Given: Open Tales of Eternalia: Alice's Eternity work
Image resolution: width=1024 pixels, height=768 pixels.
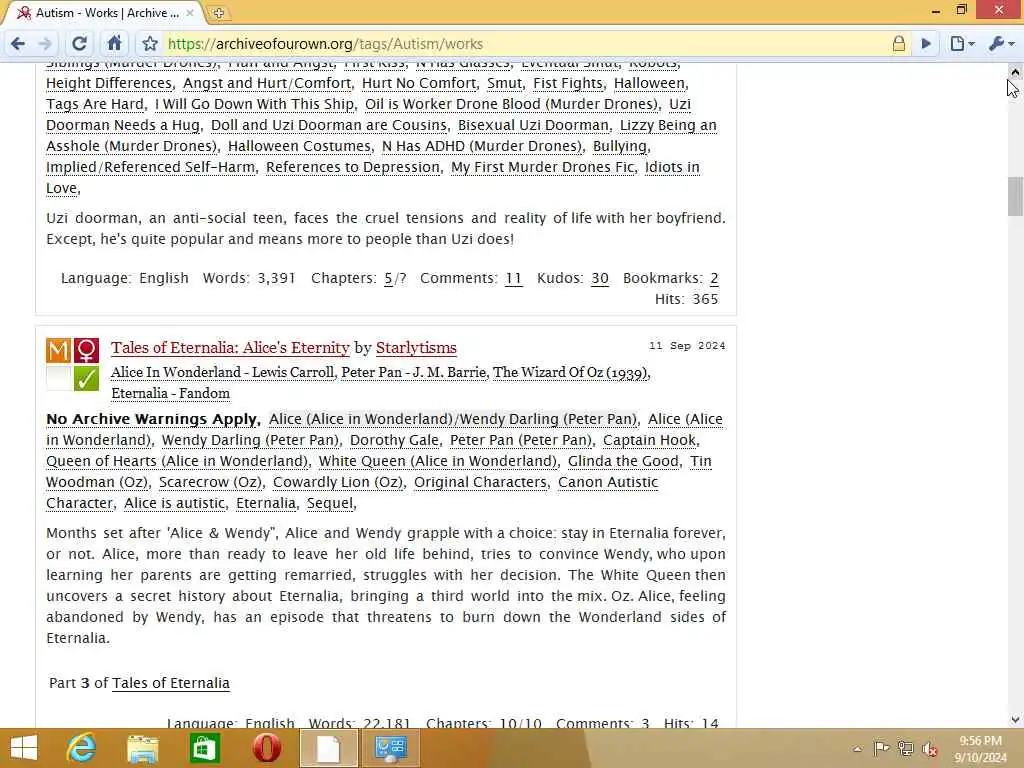Looking at the screenshot, I should coord(230,347).
